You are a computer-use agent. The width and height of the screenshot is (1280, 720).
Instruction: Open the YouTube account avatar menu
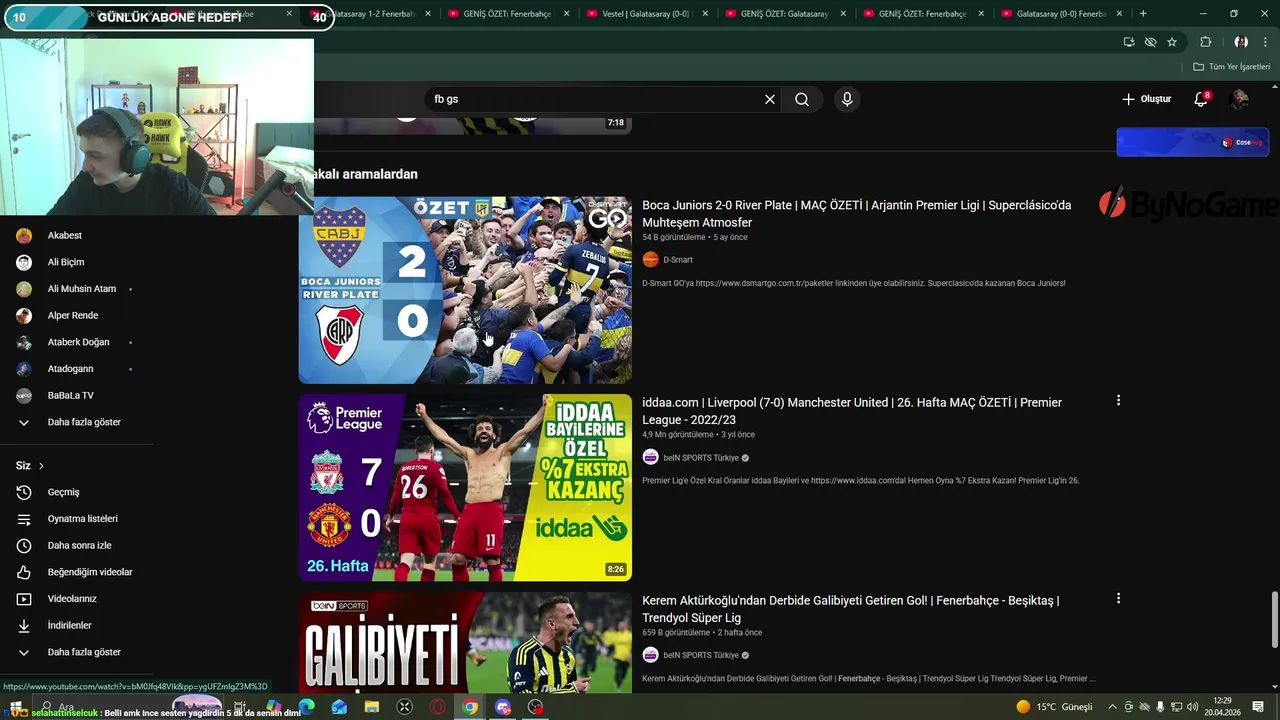(x=1240, y=99)
